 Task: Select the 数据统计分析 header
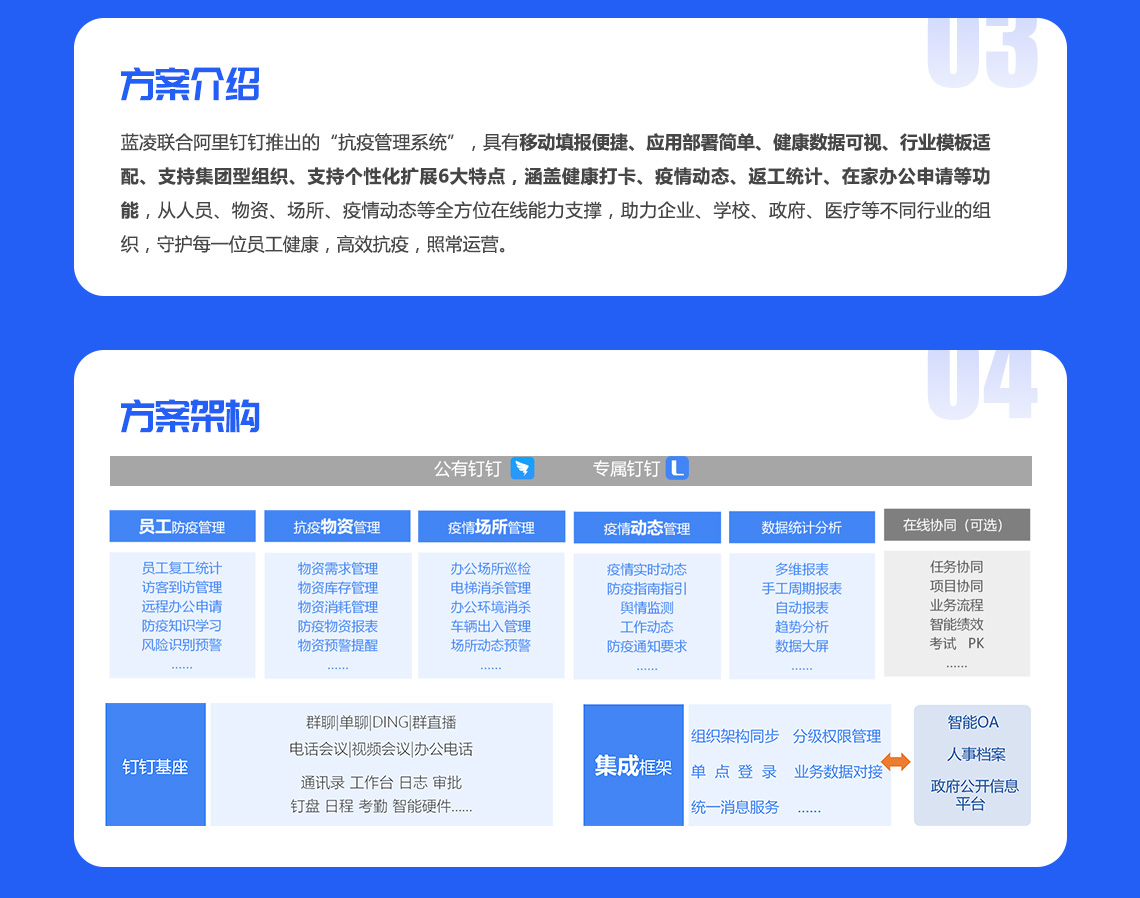802,527
